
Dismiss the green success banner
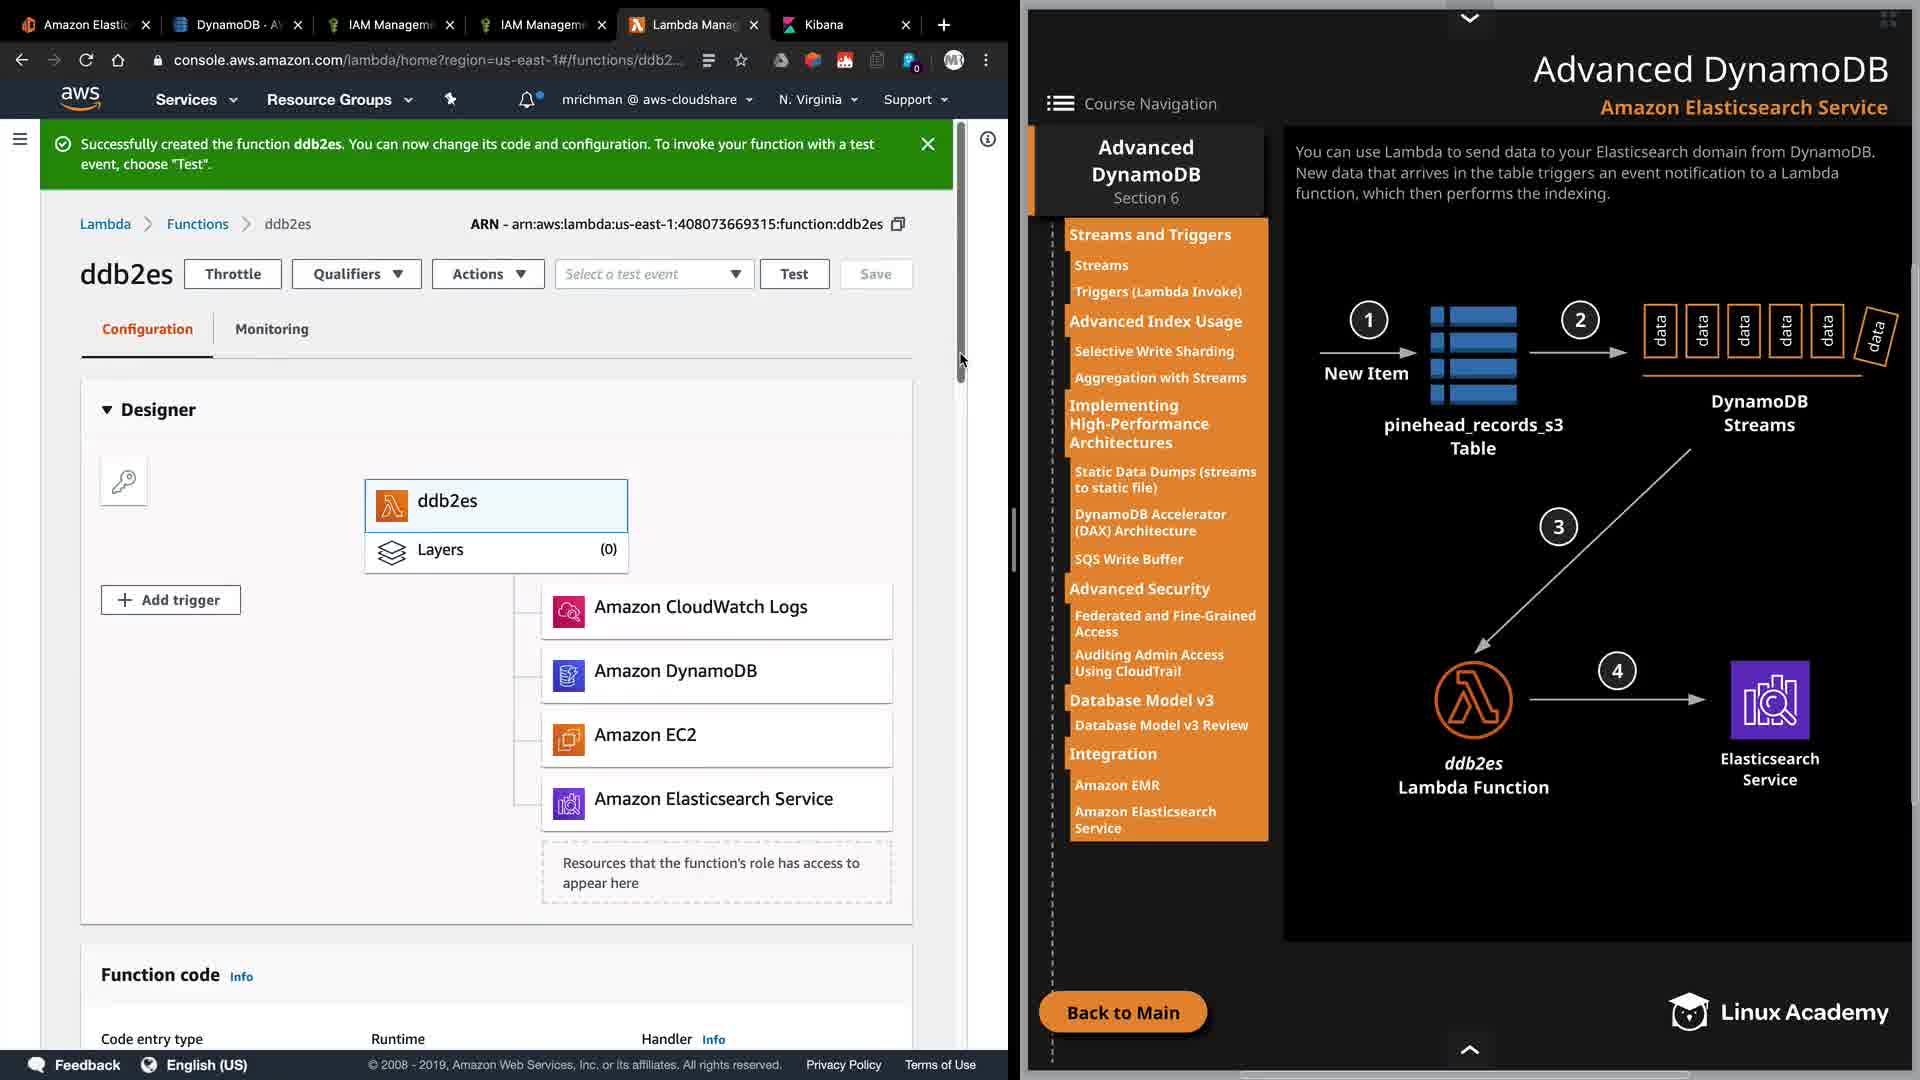click(928, 145)
